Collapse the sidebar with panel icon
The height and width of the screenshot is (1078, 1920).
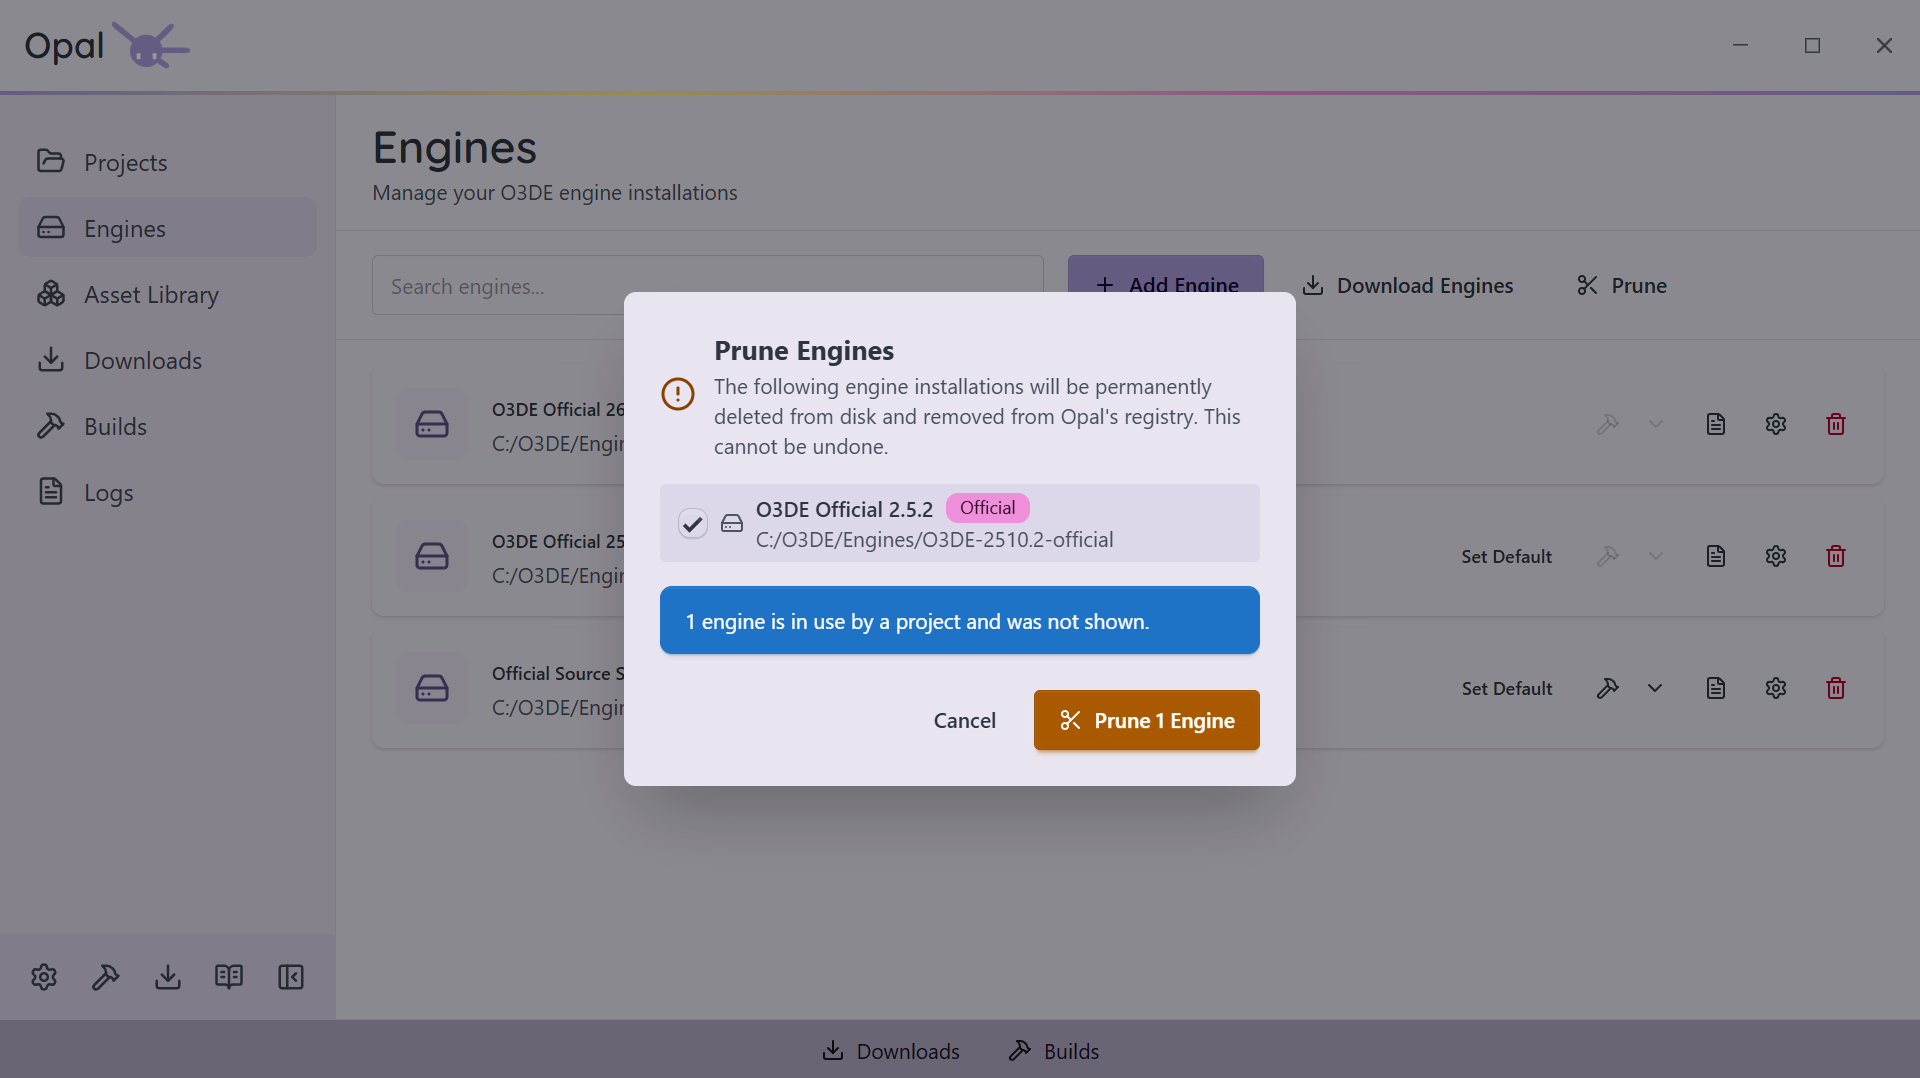(291, 977)
